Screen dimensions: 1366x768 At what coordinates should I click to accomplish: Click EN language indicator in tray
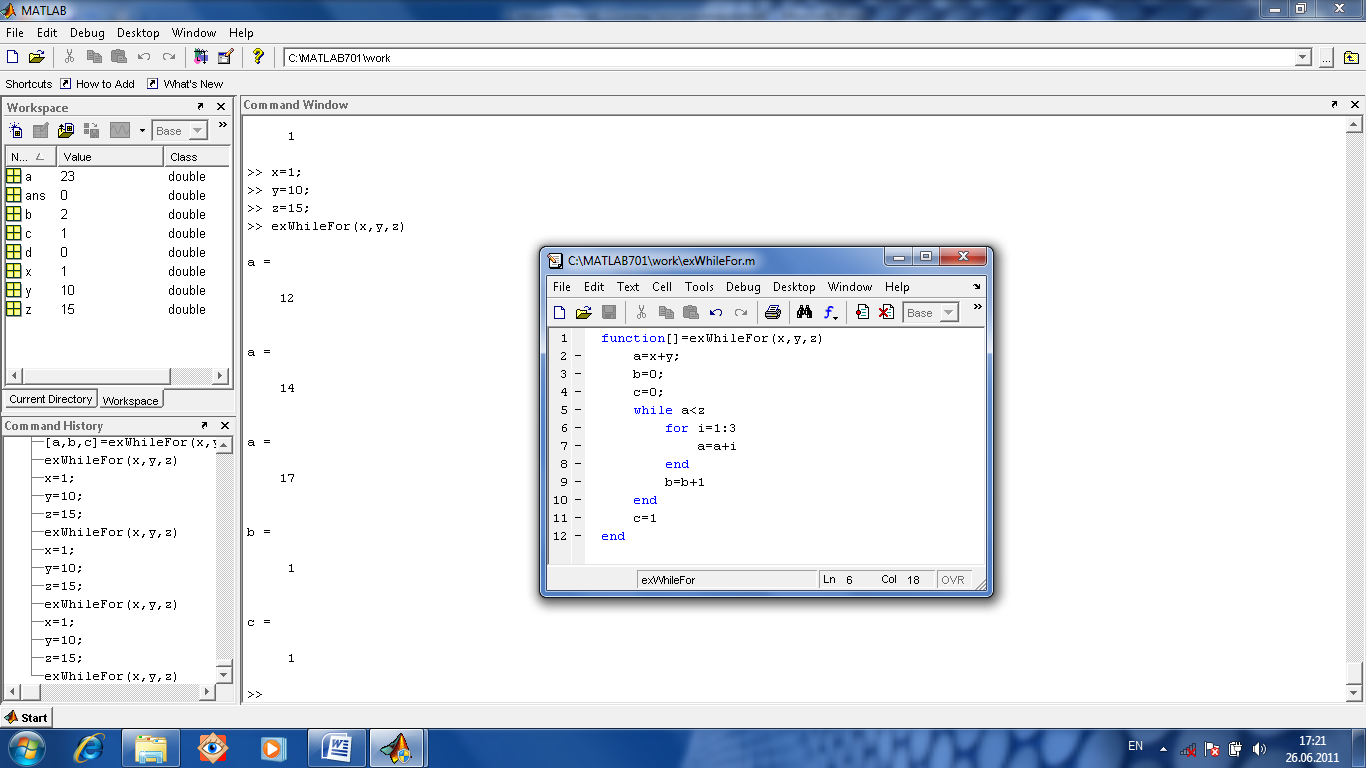point(1135,746)
